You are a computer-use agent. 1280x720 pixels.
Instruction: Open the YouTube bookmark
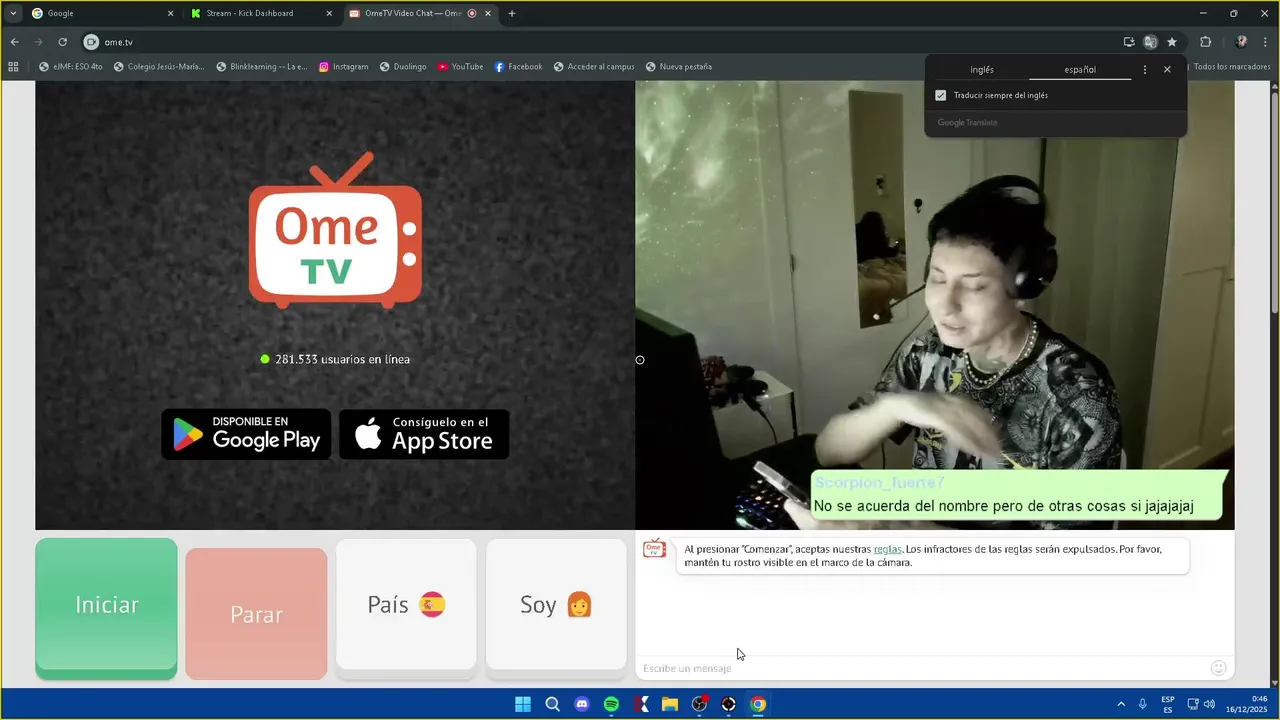tap(460, 67)
